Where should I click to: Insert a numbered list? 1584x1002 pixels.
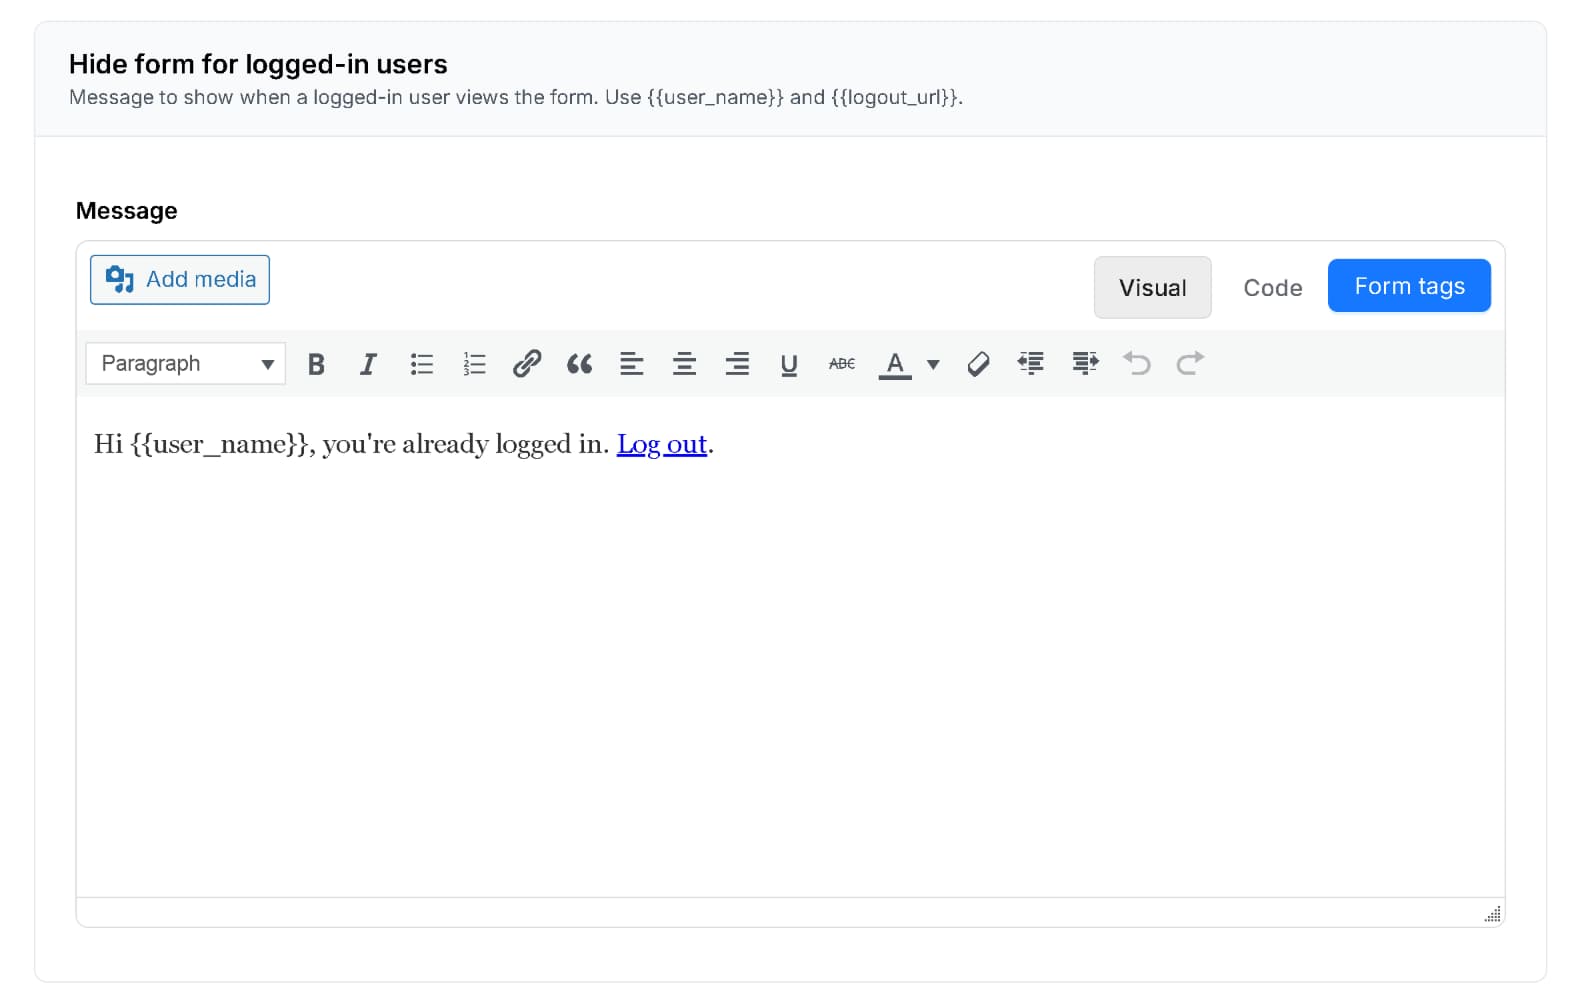(474, 364)
